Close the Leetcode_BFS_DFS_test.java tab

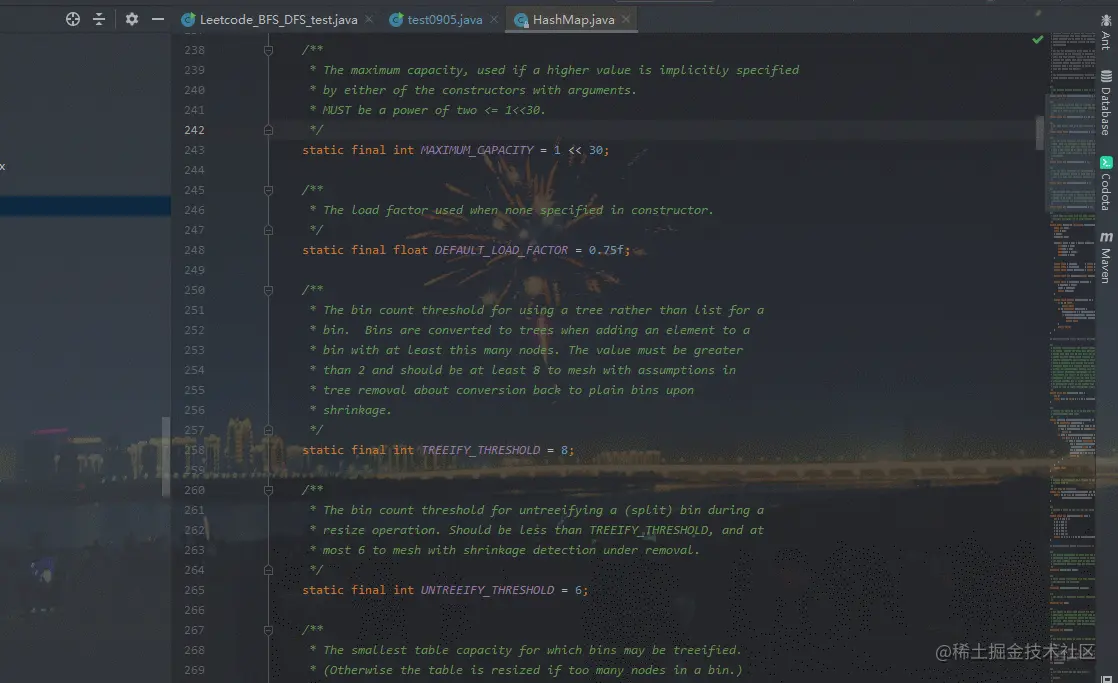coord(369,19)
